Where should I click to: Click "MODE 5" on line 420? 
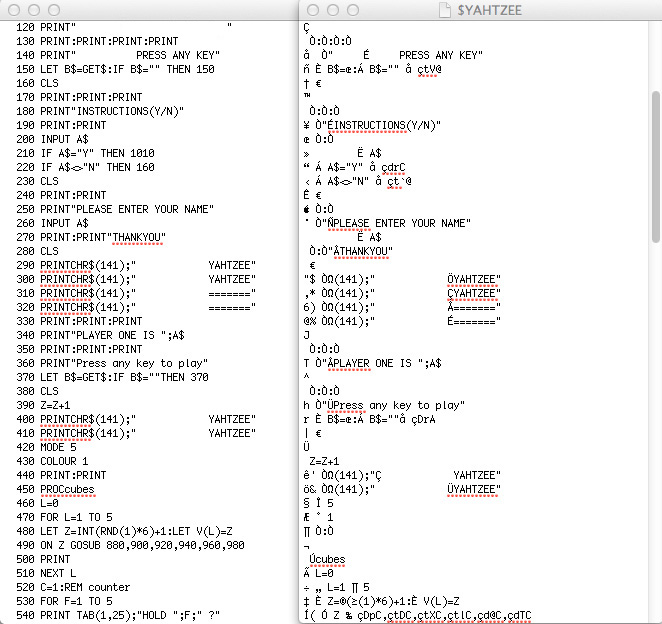(x=59, y=447)
